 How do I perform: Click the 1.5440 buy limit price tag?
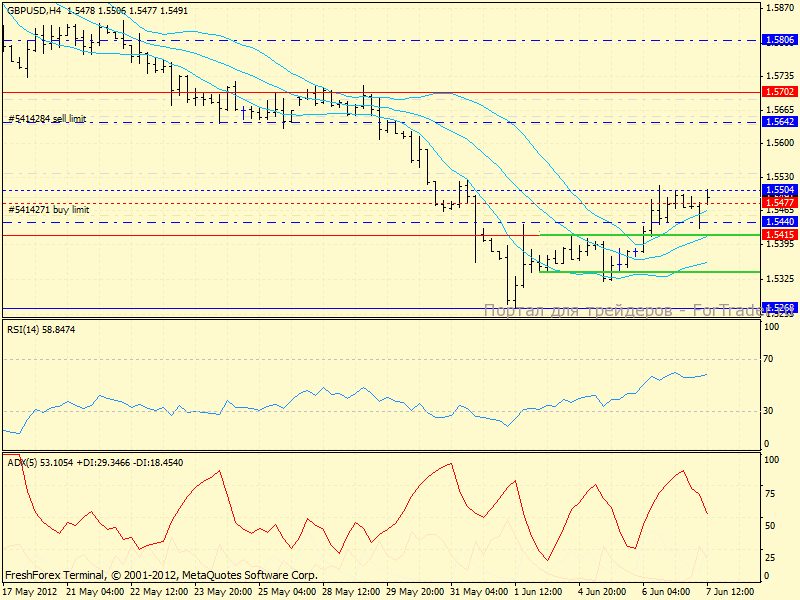click(779, 221)
